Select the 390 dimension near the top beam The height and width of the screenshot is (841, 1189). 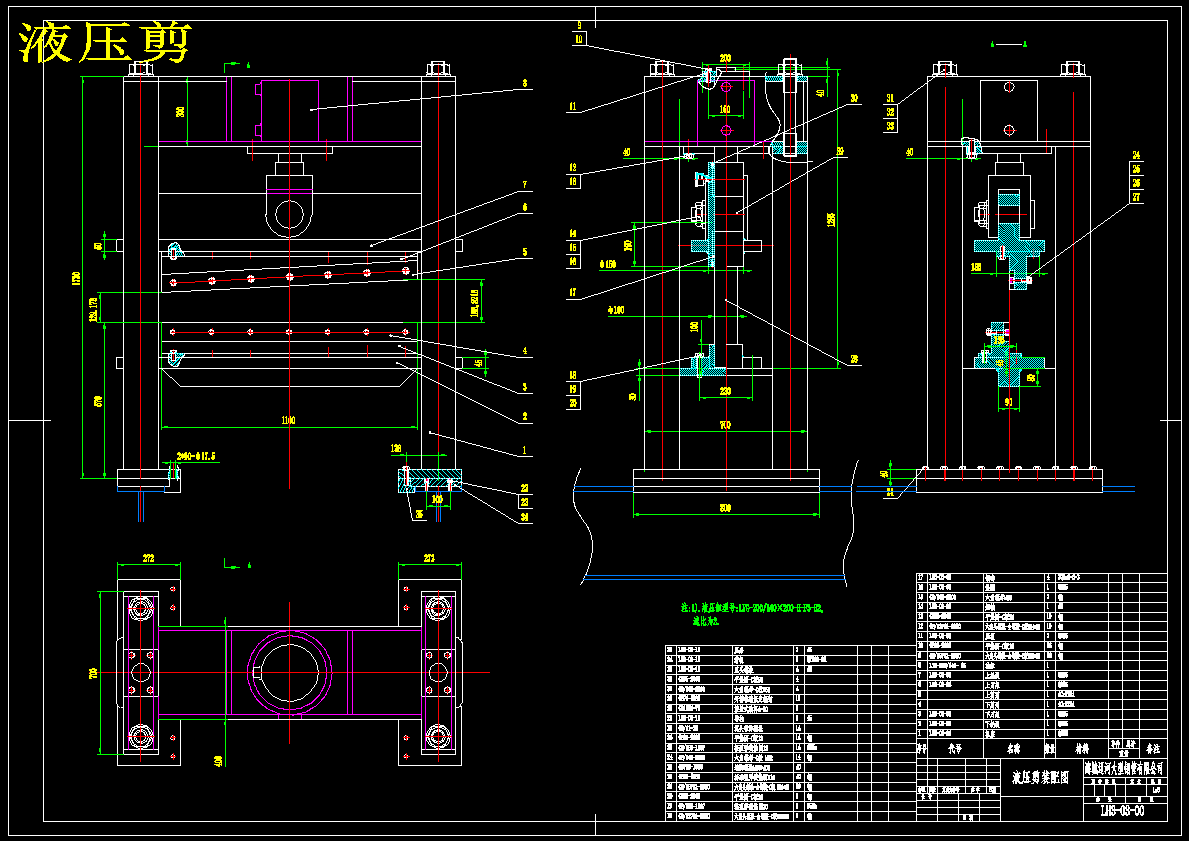tap(180, 111)
